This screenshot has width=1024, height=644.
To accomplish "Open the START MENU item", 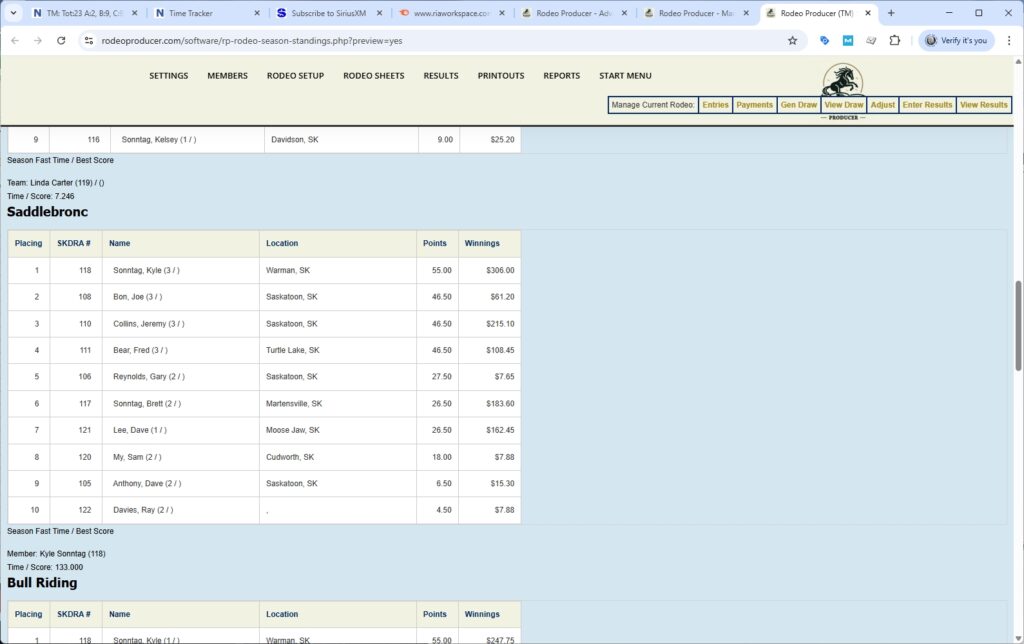I will point(625,75).
